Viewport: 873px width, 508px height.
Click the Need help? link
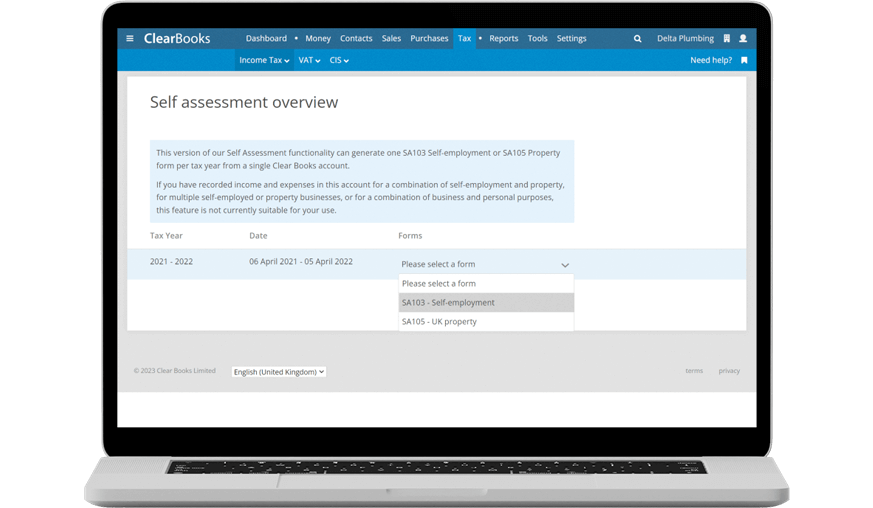tap(711, 60)
